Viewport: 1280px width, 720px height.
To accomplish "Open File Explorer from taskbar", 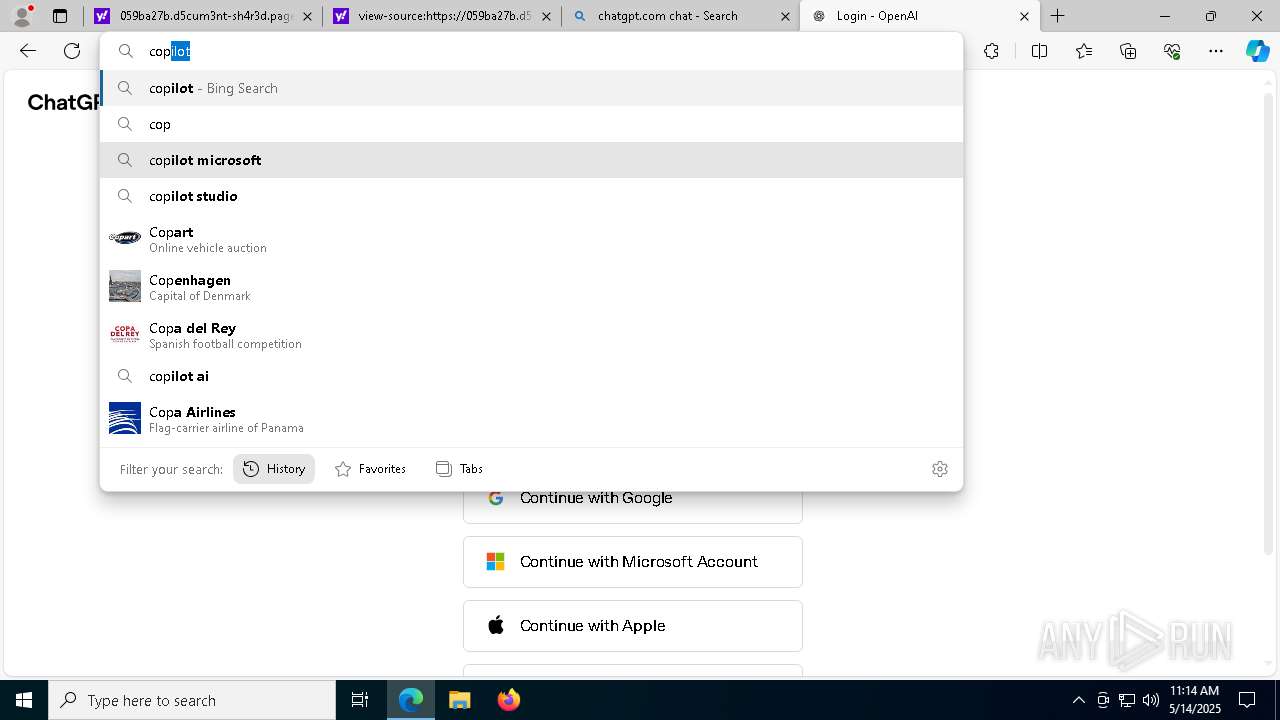I will click(459, 700).
